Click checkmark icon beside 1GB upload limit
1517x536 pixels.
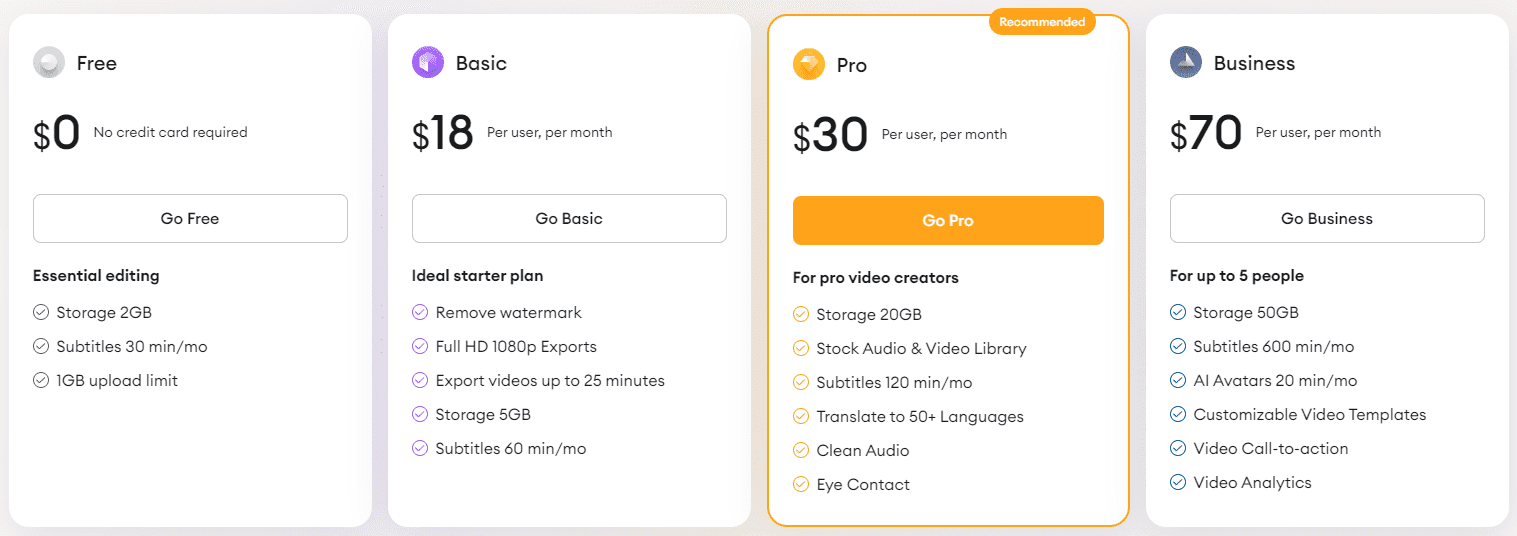41,381
